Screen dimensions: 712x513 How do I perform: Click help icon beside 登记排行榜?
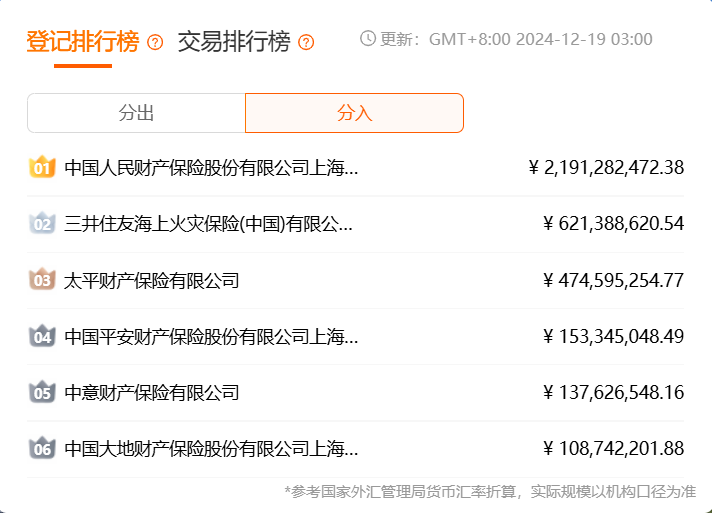155,42
